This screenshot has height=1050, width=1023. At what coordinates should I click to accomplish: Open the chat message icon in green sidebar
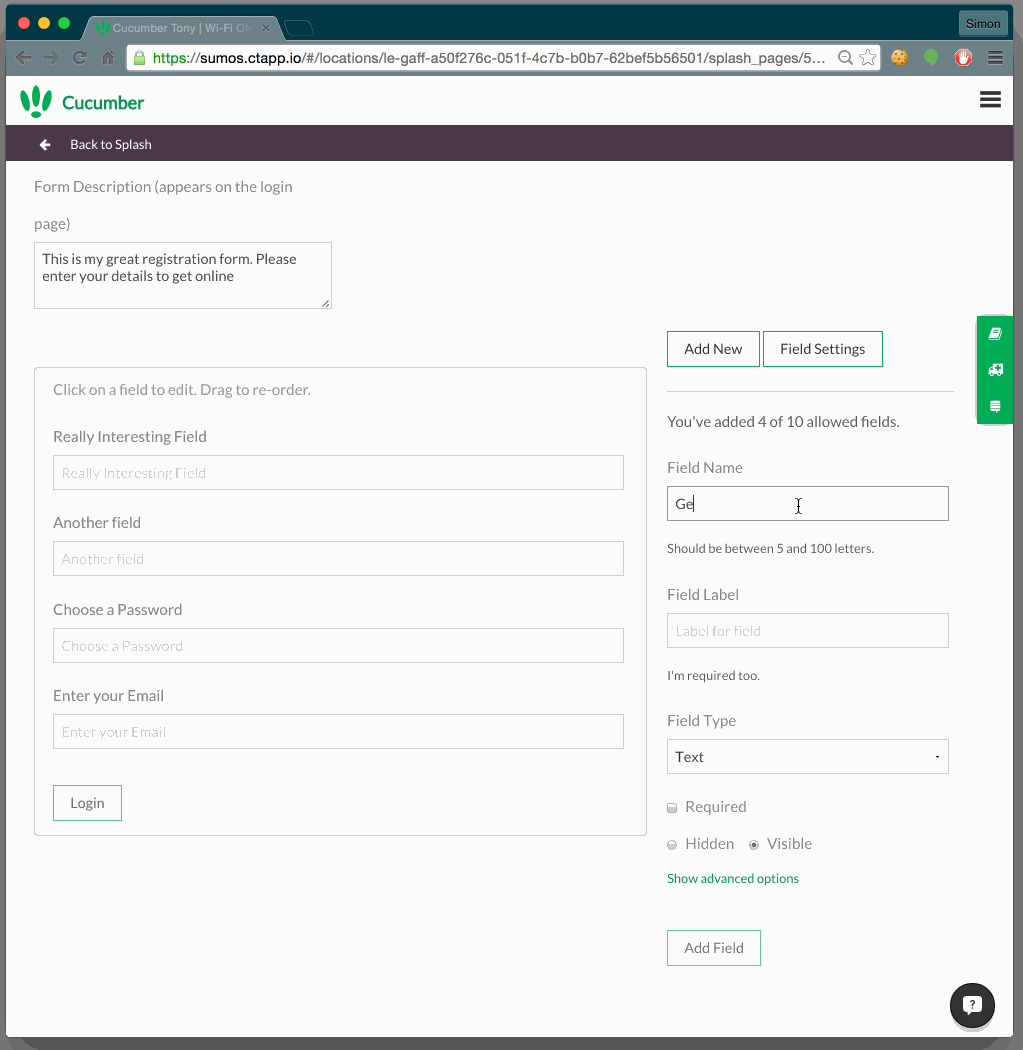(x=994, y=406)
